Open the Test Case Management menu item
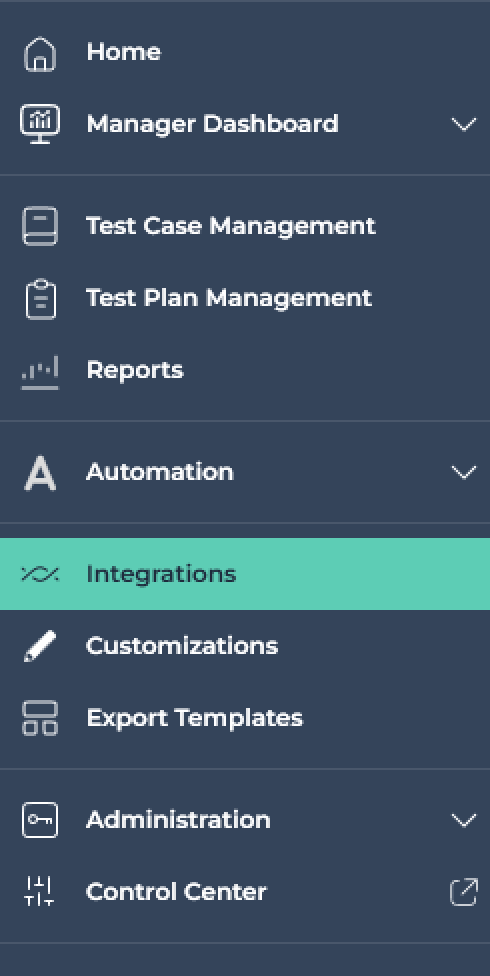This screenshot has height=976, width=490. (x=245, y=225)
